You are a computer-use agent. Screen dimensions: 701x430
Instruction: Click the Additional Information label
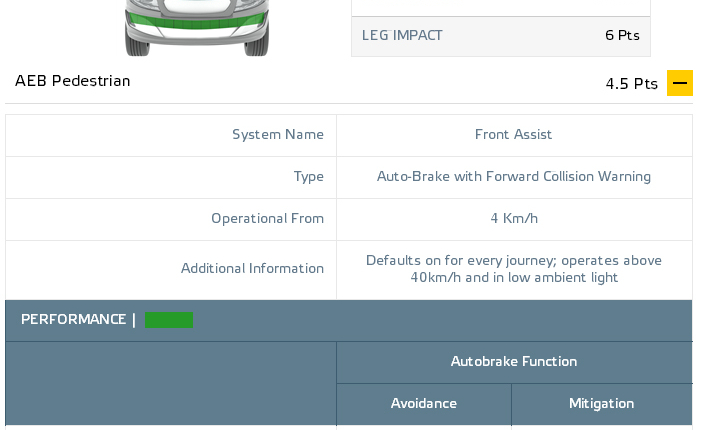click(252, 269)
